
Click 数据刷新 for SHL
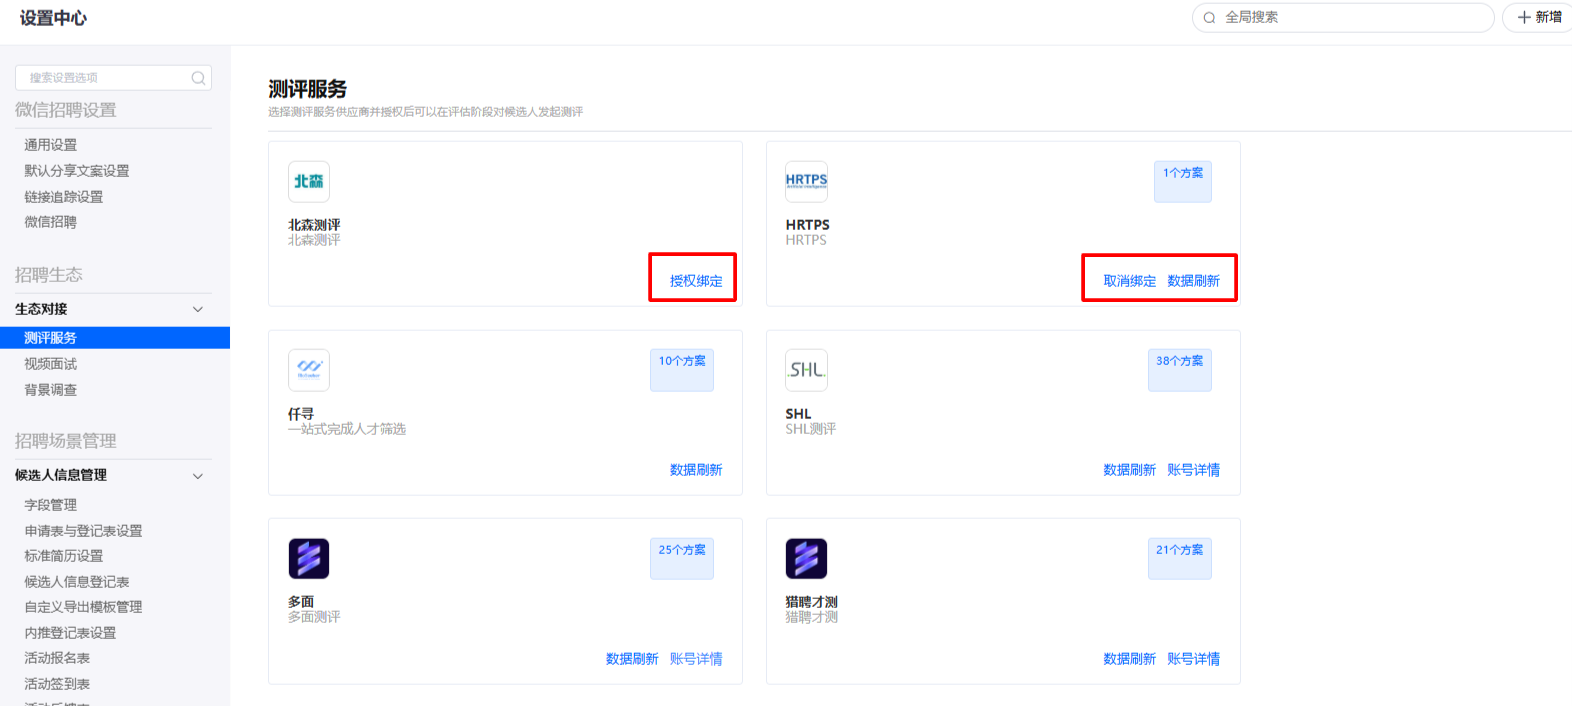[1129, 470]
